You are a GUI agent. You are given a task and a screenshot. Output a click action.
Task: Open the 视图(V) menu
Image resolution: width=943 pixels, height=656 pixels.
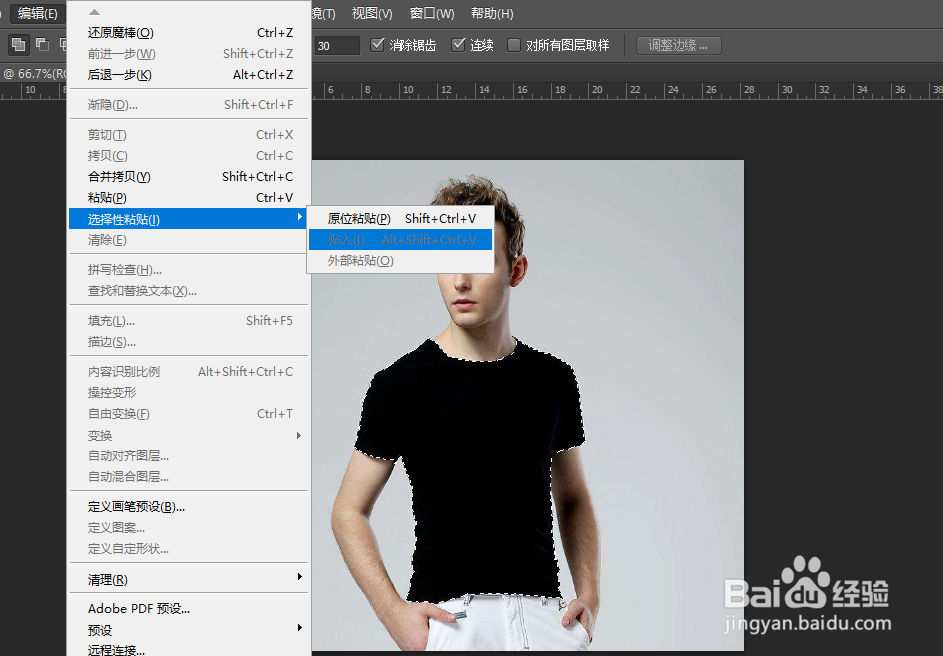[372, 13]
